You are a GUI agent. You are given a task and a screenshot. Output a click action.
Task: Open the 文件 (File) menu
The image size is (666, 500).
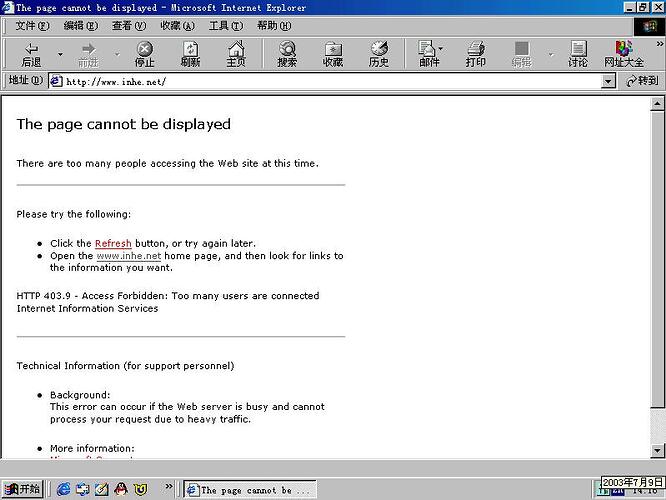point(31,26)
